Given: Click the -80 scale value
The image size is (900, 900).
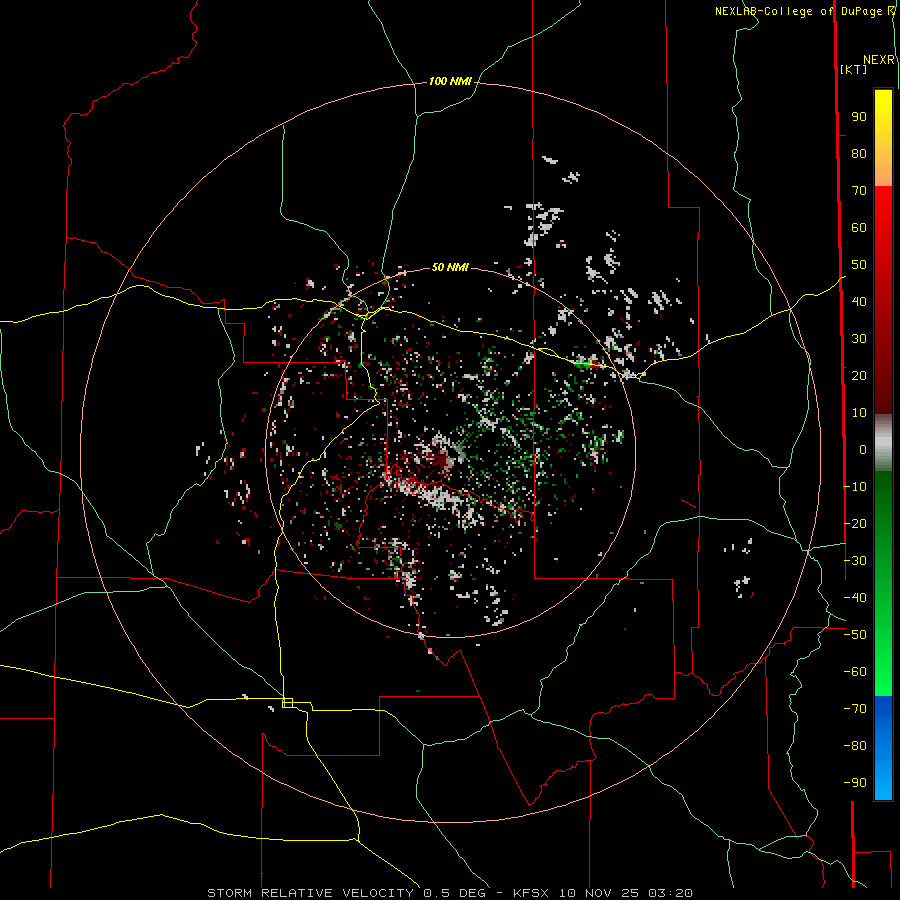Looking at the screenshot, I should (x=855, y=746).
